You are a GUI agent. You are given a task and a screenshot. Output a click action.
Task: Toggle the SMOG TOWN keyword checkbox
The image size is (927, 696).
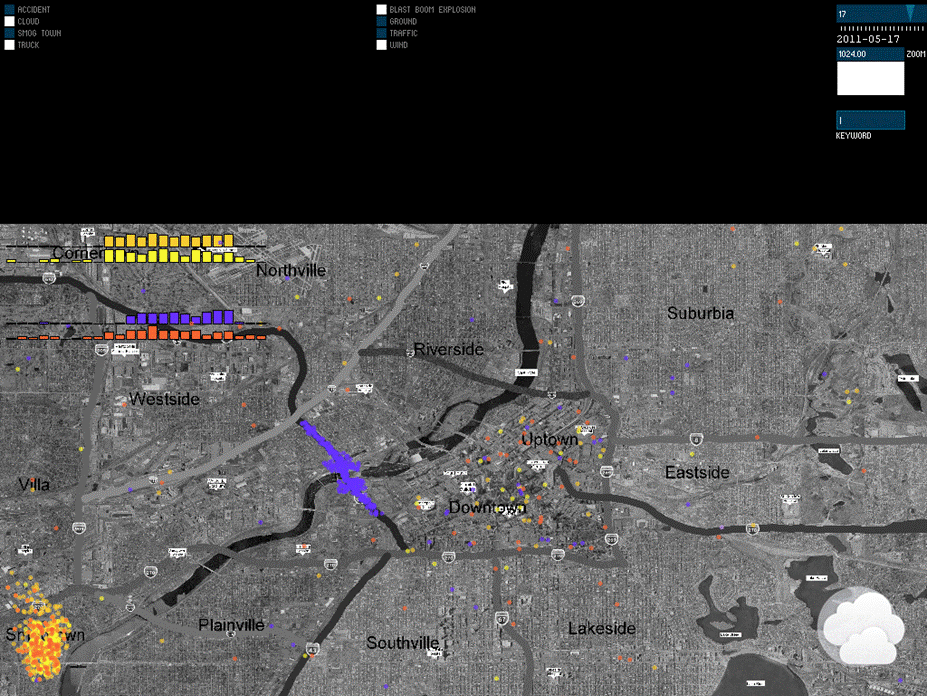[10, 34]
